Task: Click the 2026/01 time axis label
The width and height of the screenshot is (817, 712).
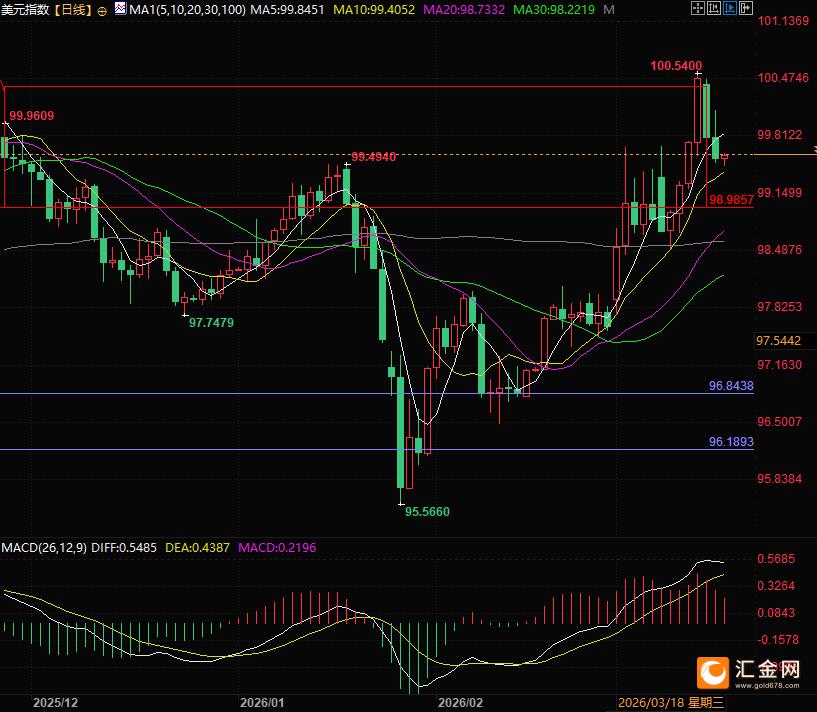Action: point(263,703)
